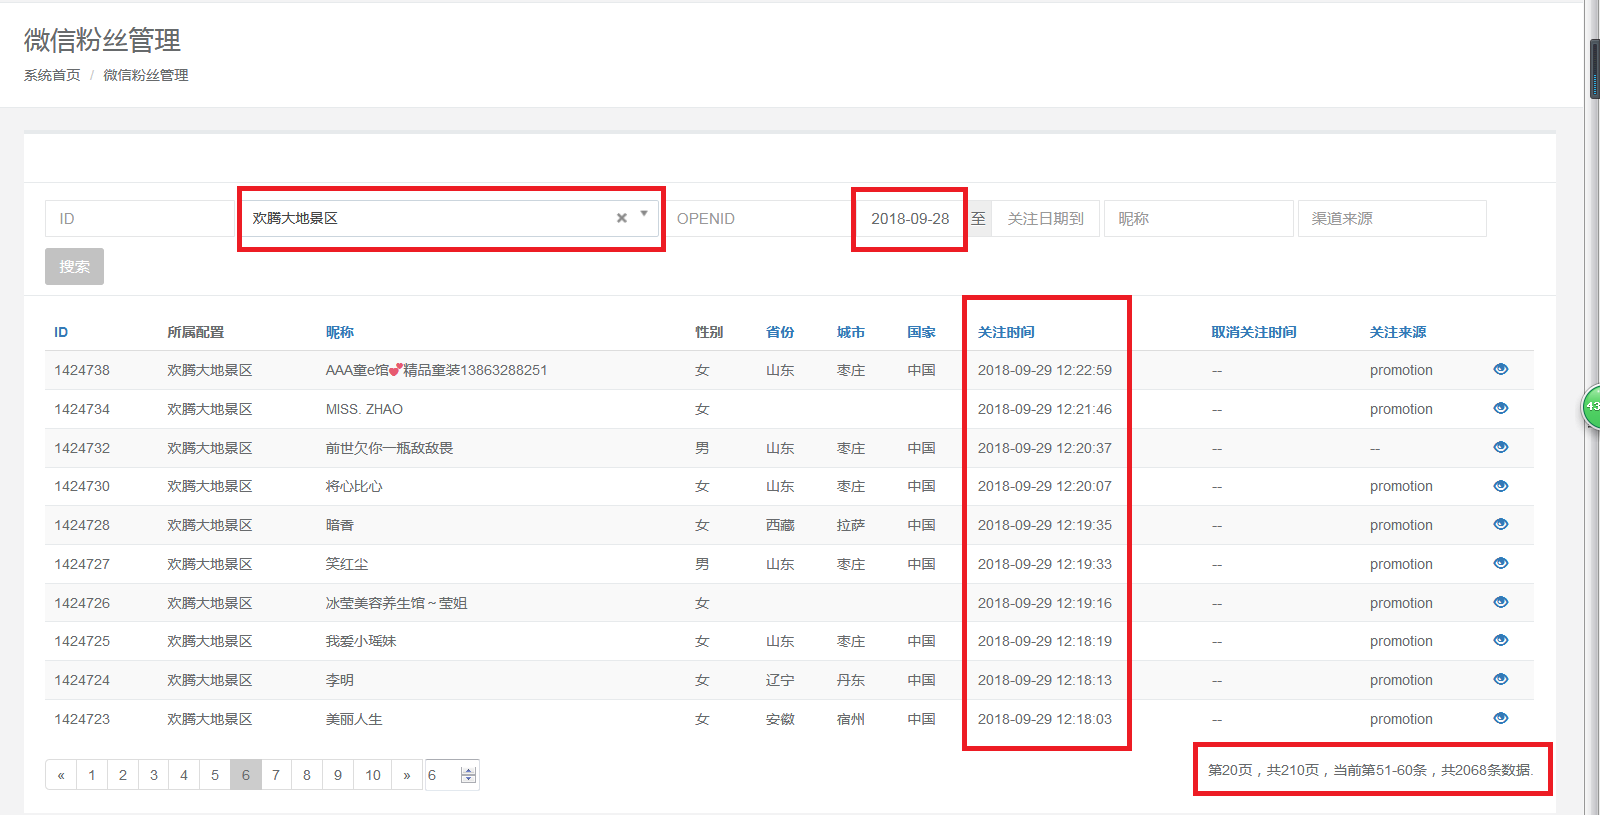The width and height of the screenshot is (1600, 815).
Task: Click eye icon for row 1424738
Action: tap(1500, 369)
